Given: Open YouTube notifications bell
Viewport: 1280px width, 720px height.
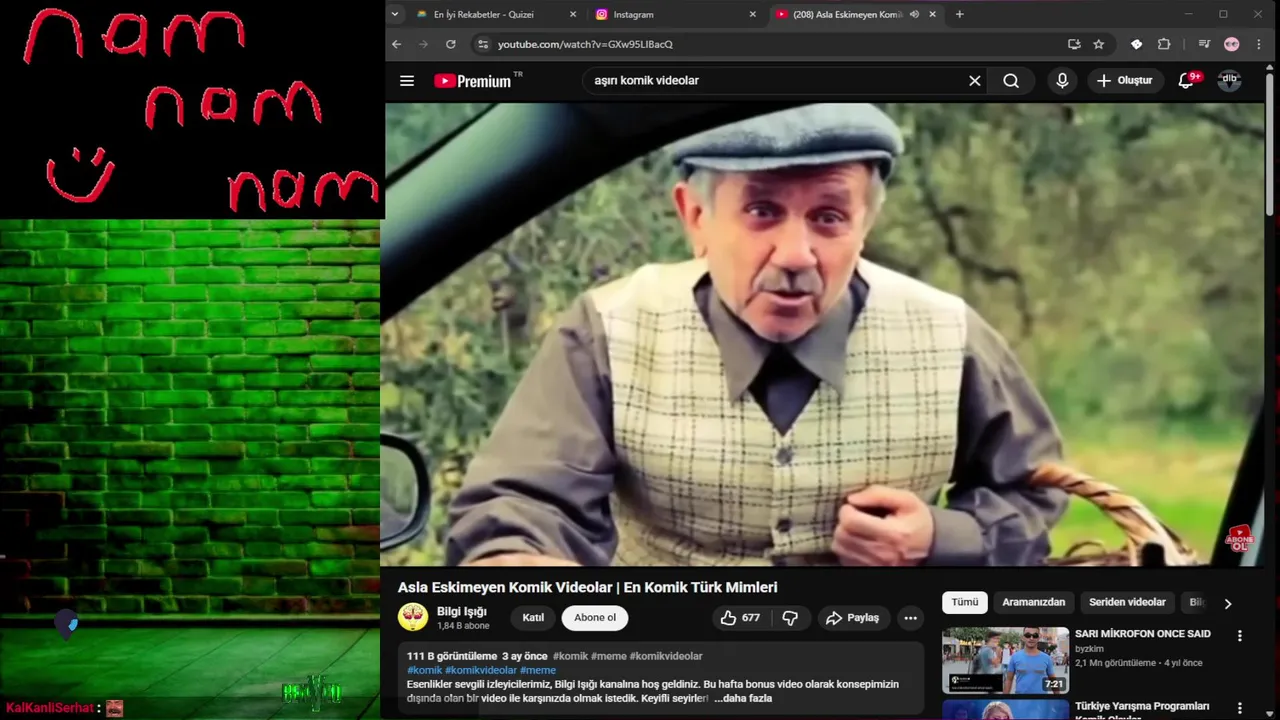Looking at the screenshot, I should 1186,81.
